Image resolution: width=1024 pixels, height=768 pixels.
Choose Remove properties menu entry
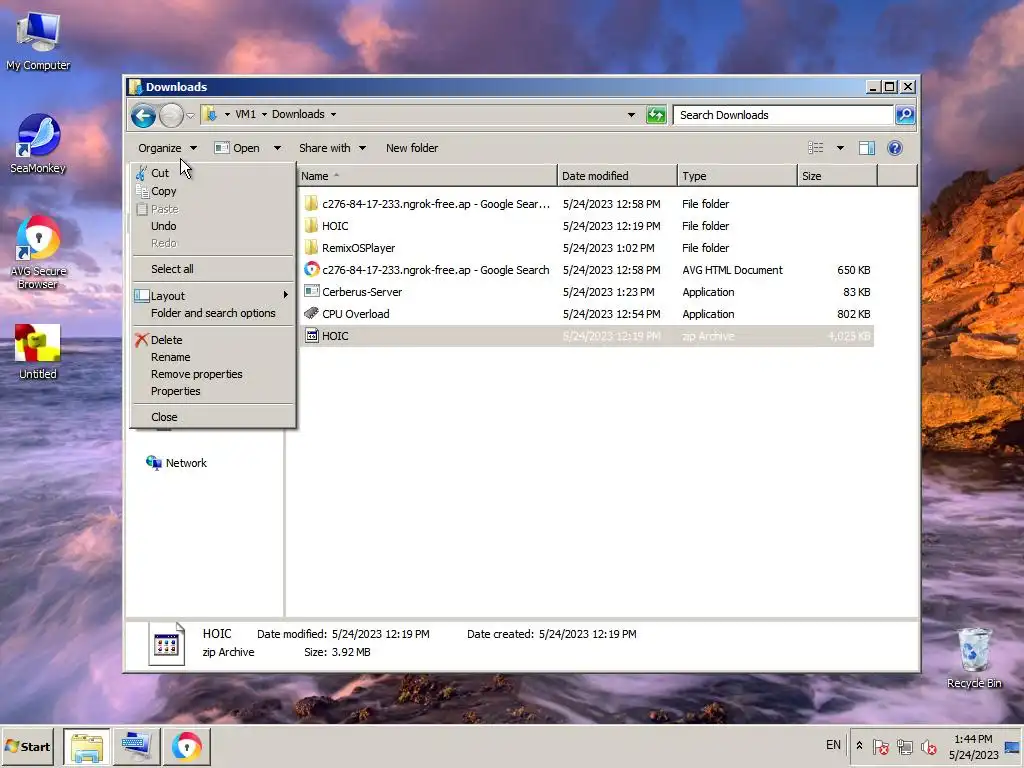[x=213, y=374]
